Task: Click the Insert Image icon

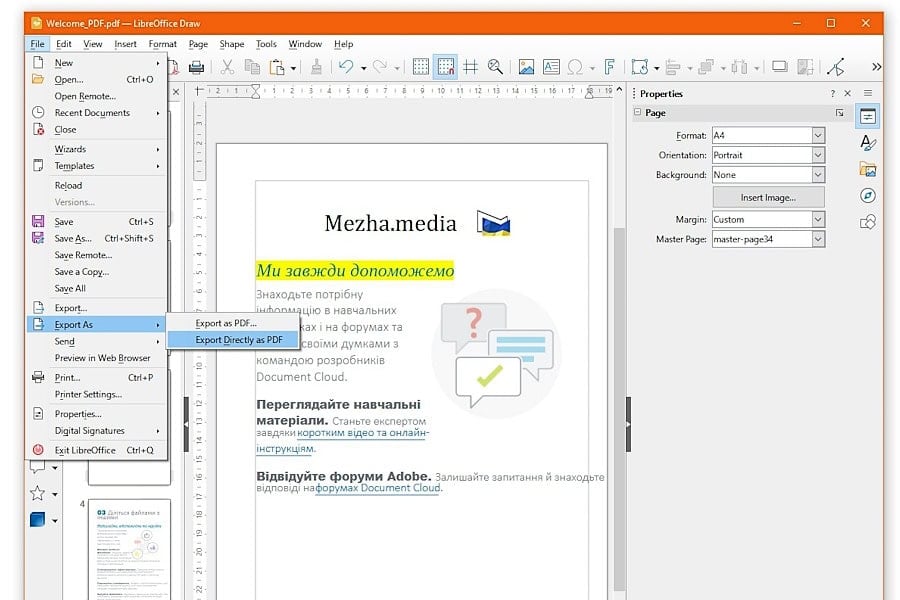Action: [x=526, y=67]
